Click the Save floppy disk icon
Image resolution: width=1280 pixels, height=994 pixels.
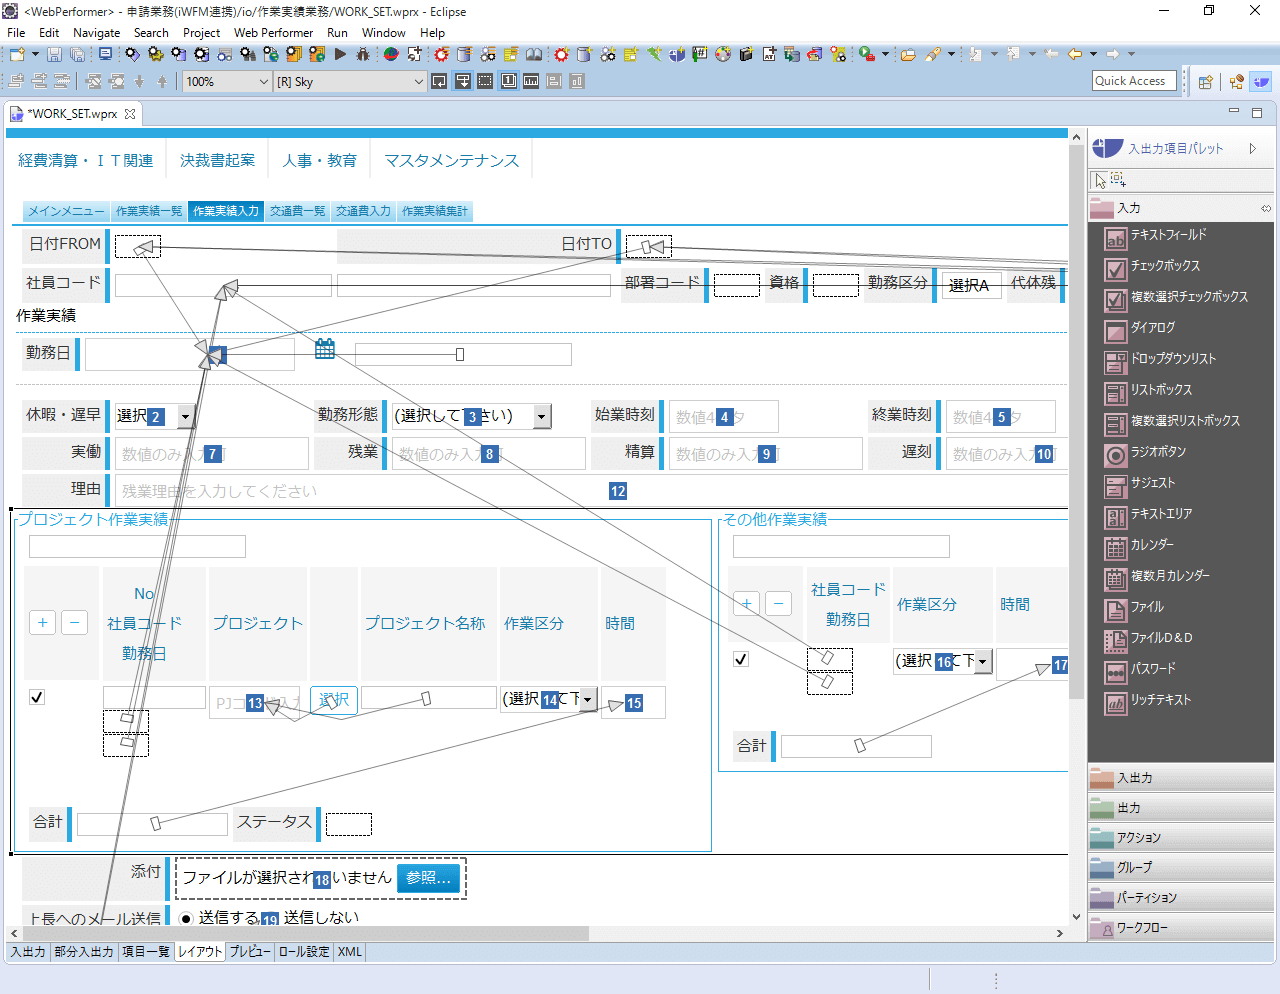point(55,55)
